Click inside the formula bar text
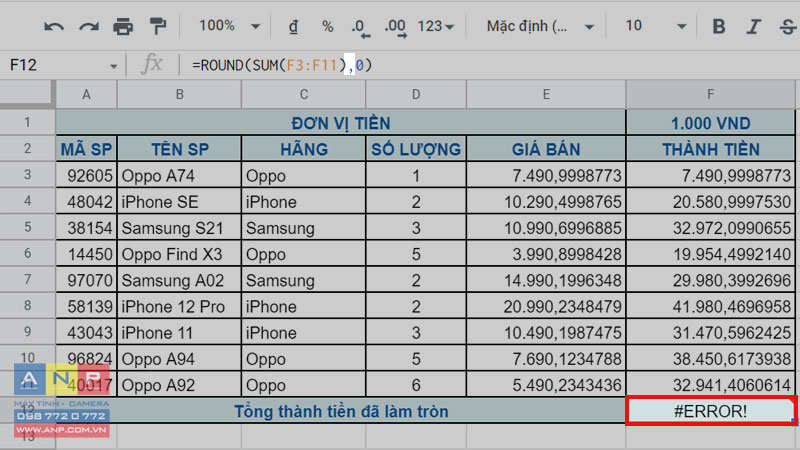800x450 pixels. point(282,65)
